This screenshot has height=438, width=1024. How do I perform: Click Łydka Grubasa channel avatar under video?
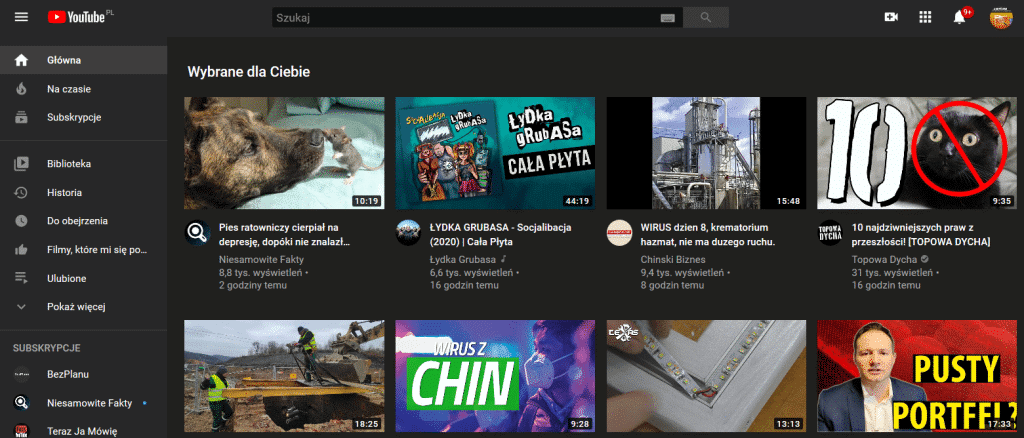point(408,232)
